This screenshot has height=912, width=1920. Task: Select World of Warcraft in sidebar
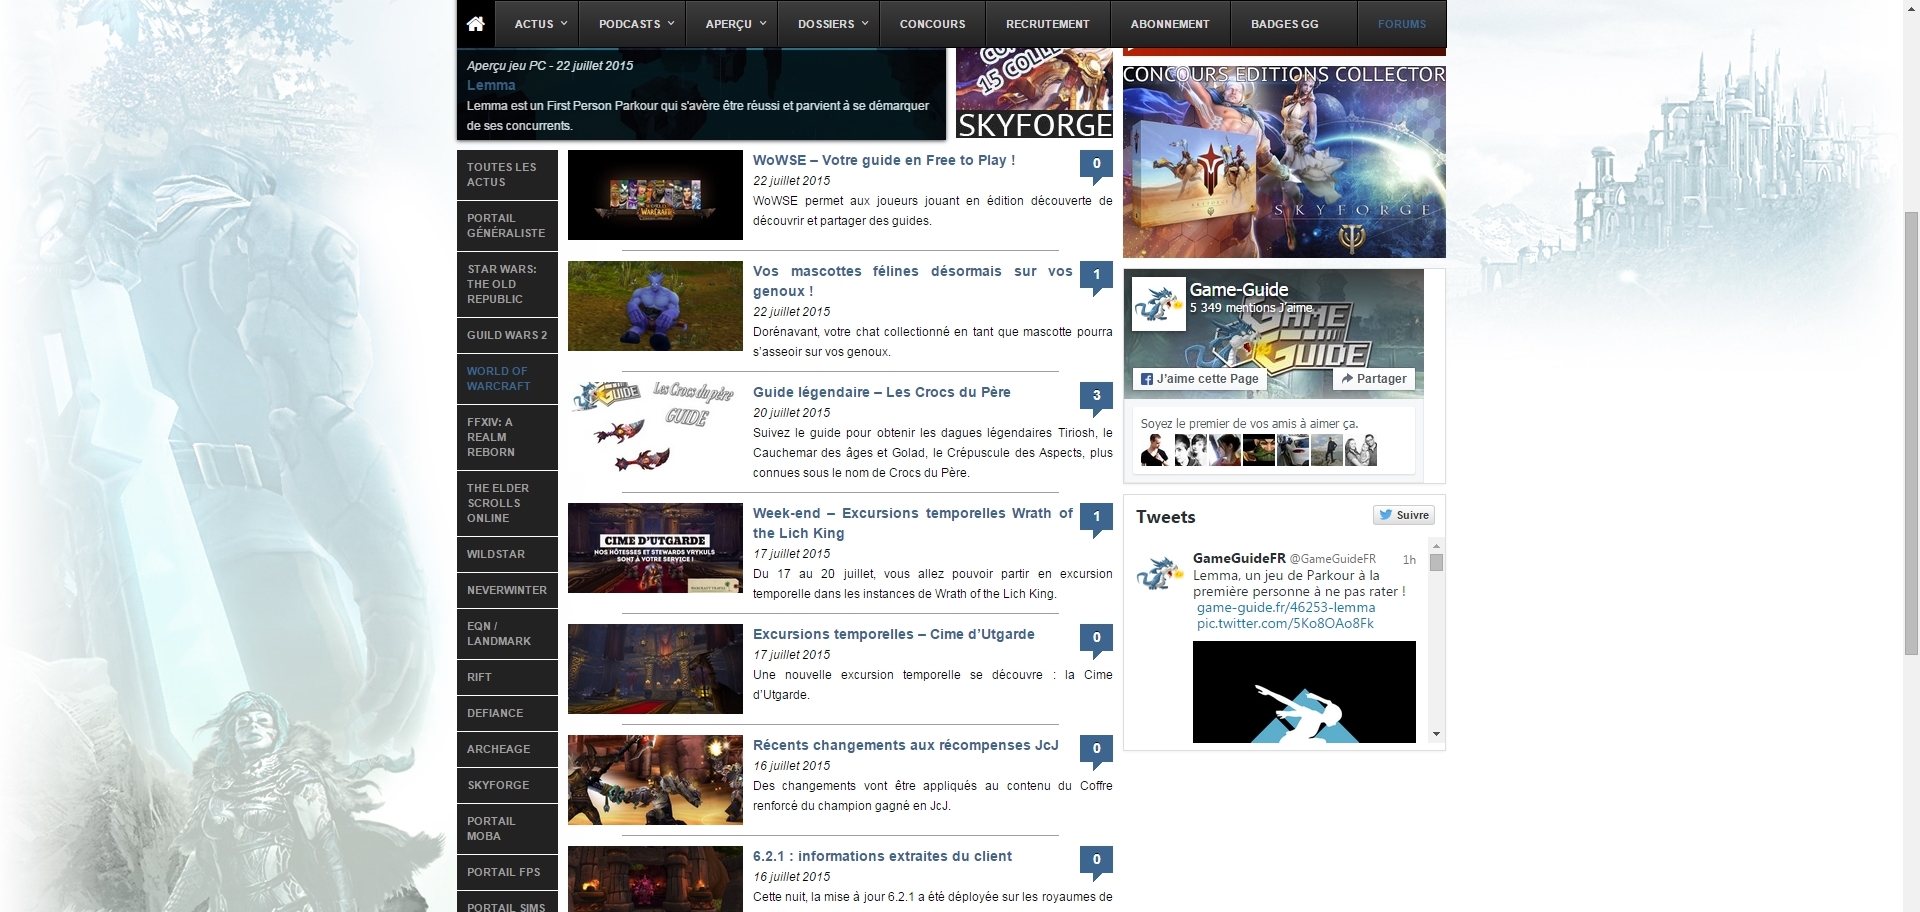[x=498, y=379]
